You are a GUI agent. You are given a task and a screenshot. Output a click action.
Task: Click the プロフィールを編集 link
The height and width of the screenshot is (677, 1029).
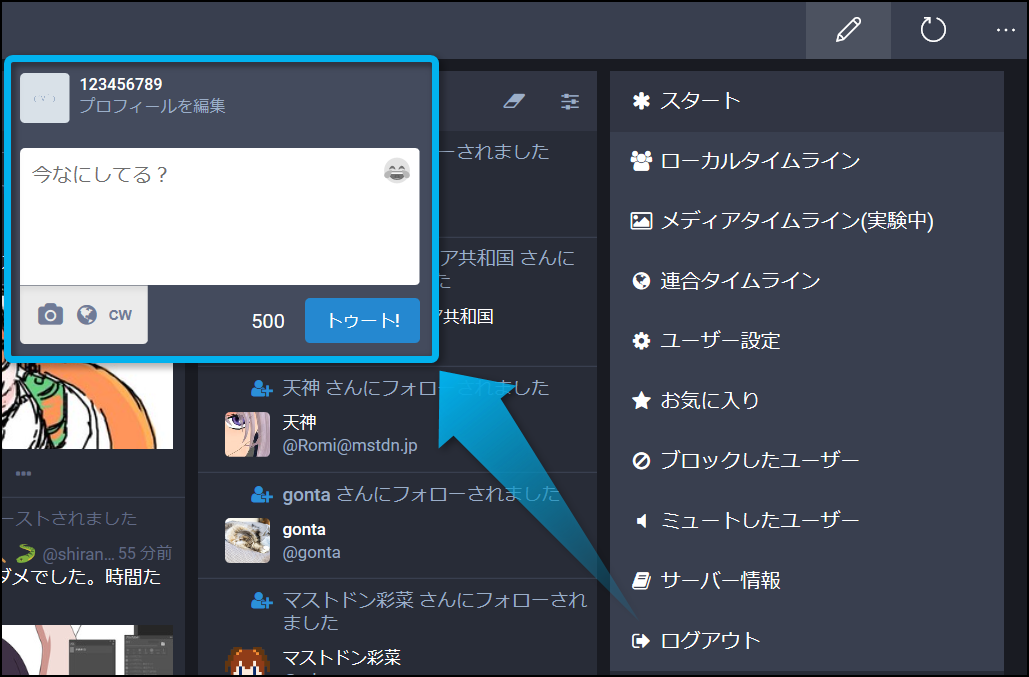(152, 106)
